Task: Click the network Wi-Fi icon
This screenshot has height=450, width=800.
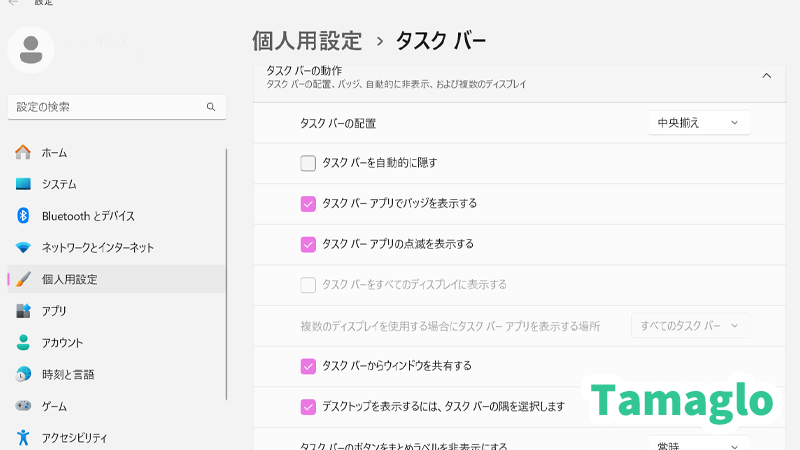Action: click(23, 247)
